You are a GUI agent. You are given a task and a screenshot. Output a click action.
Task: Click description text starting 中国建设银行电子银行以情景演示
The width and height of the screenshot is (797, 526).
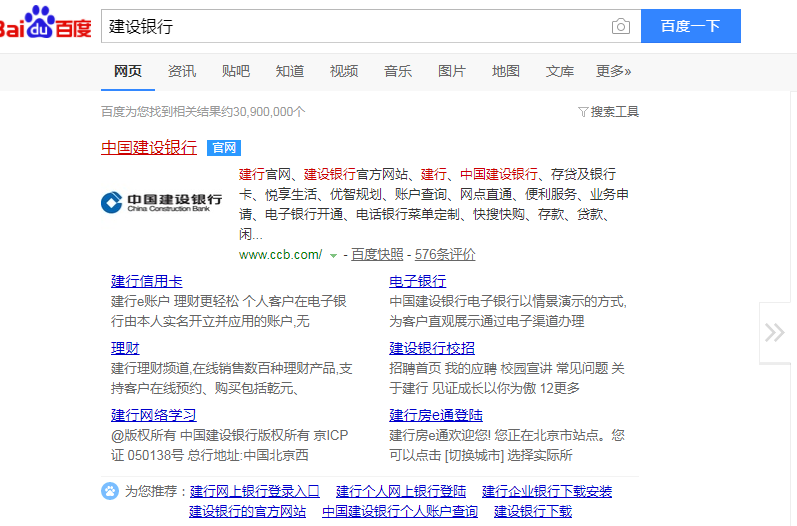pos(508,311)
